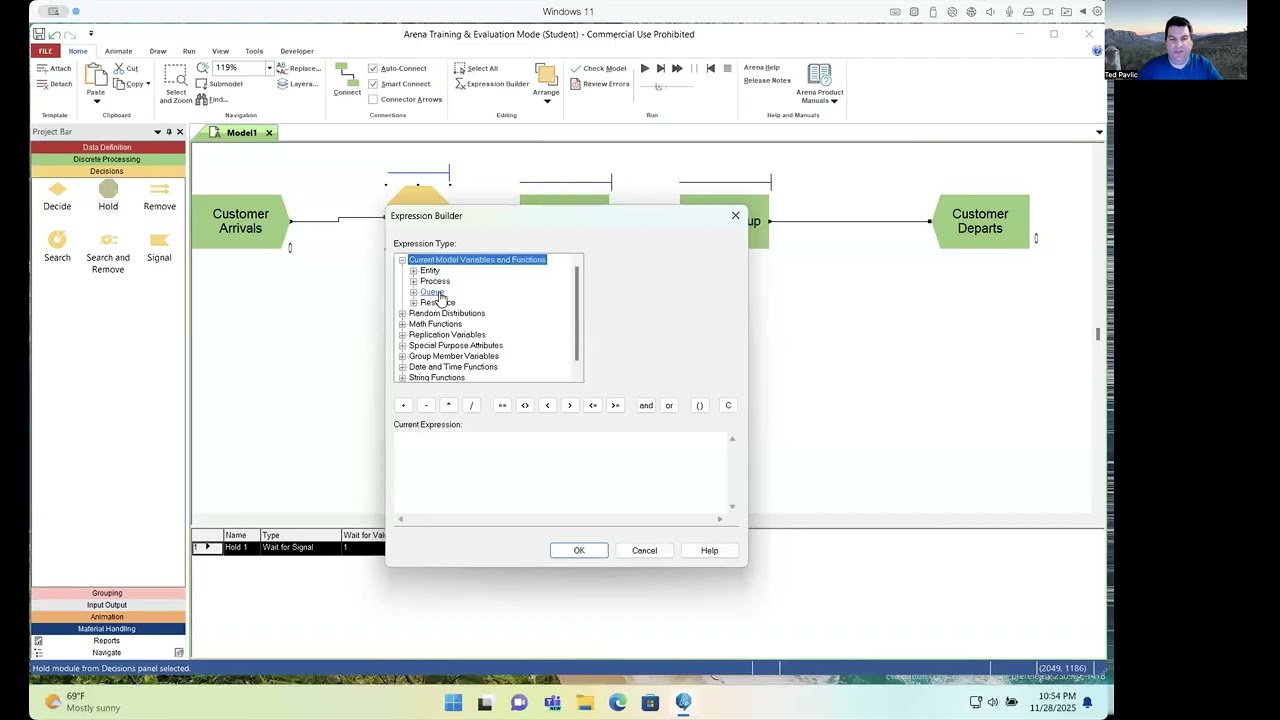The image size is (1280, 720).
Task: Enable the Connector Arrows checkbox
Action: coord(373,99)
